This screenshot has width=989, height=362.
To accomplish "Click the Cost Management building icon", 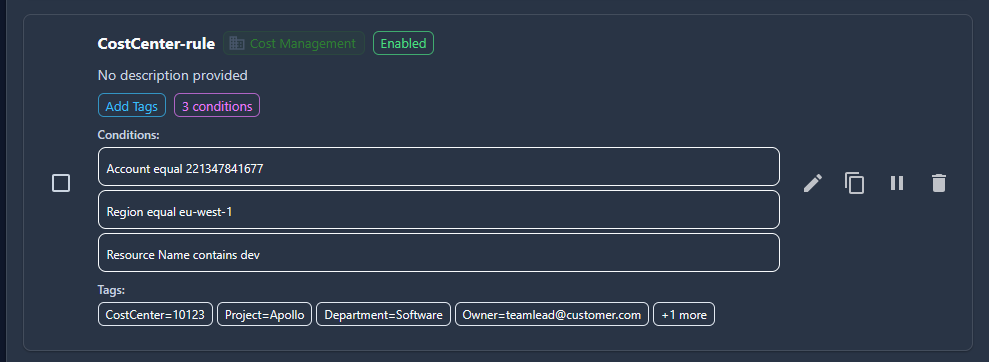I will point(237,44).
